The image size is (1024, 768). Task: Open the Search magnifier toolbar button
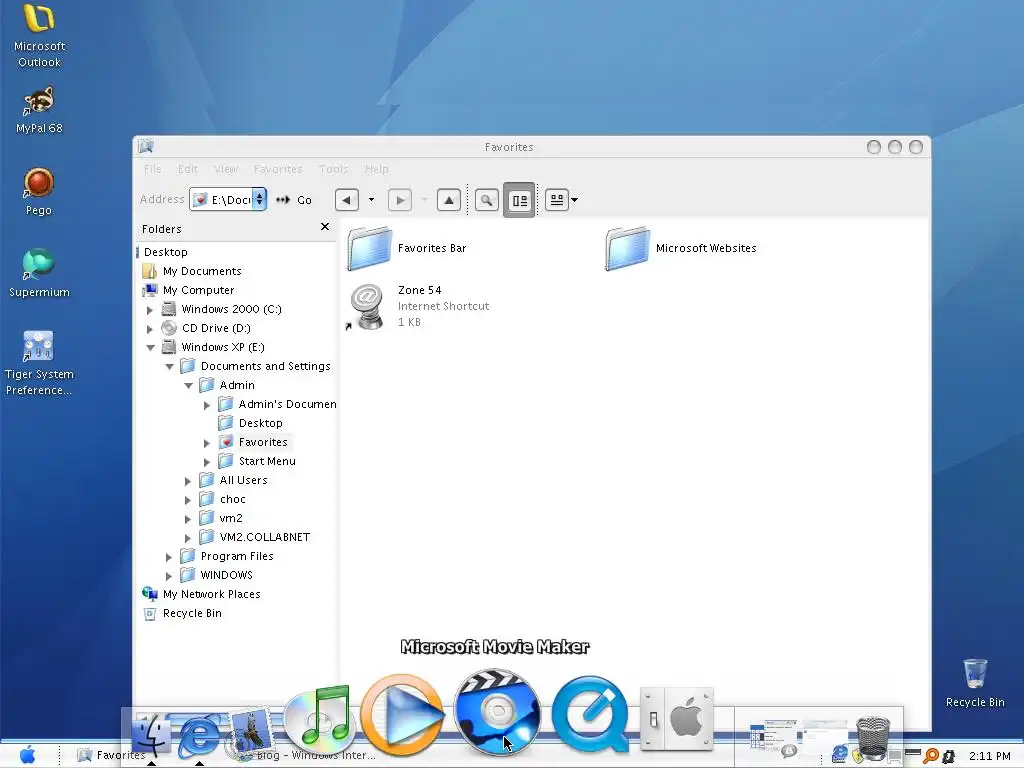pyautogui.click(x=487, y=200)
